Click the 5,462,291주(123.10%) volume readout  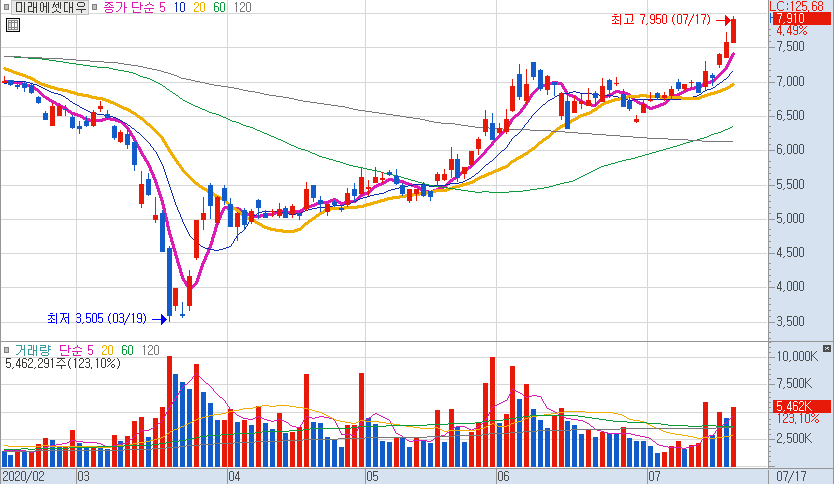63,363
